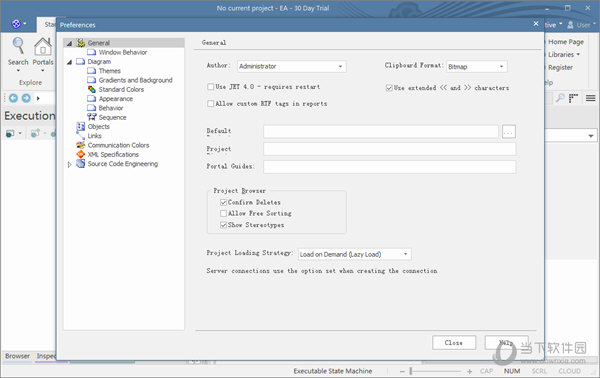Collapse the General tree node

[x=69, y=43]
